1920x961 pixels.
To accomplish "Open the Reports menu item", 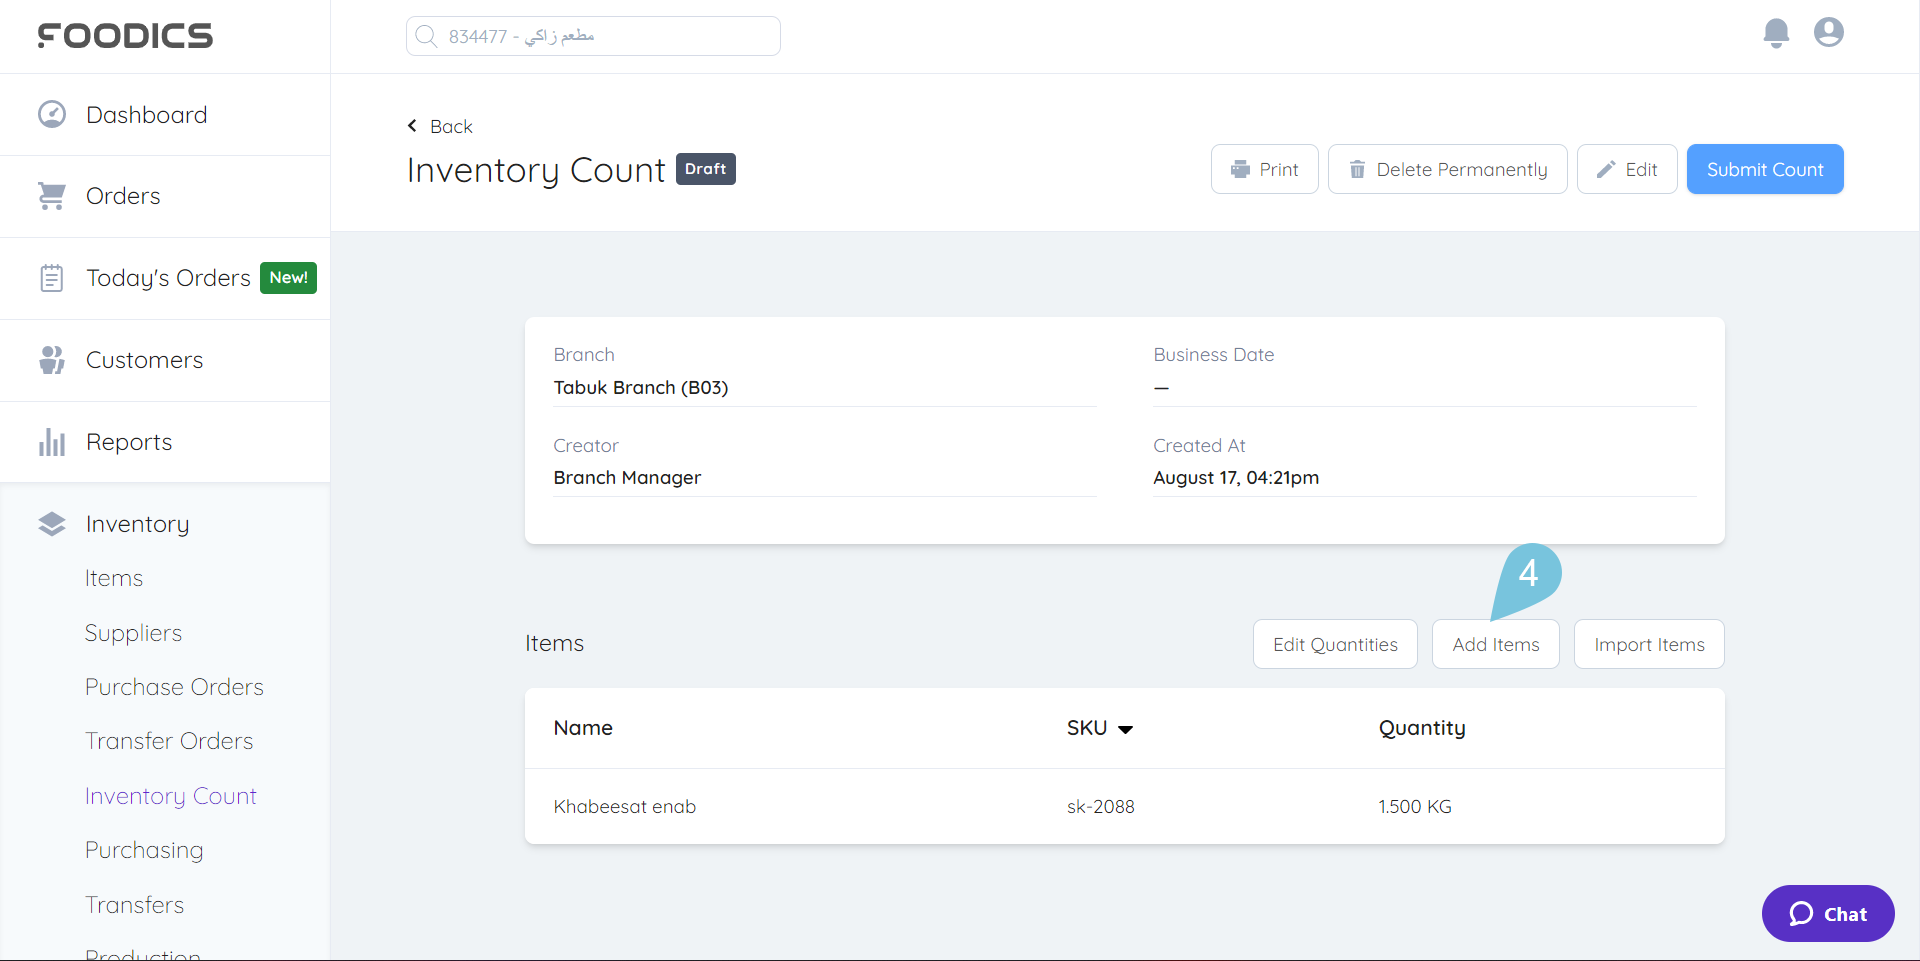I will [165, 443].
